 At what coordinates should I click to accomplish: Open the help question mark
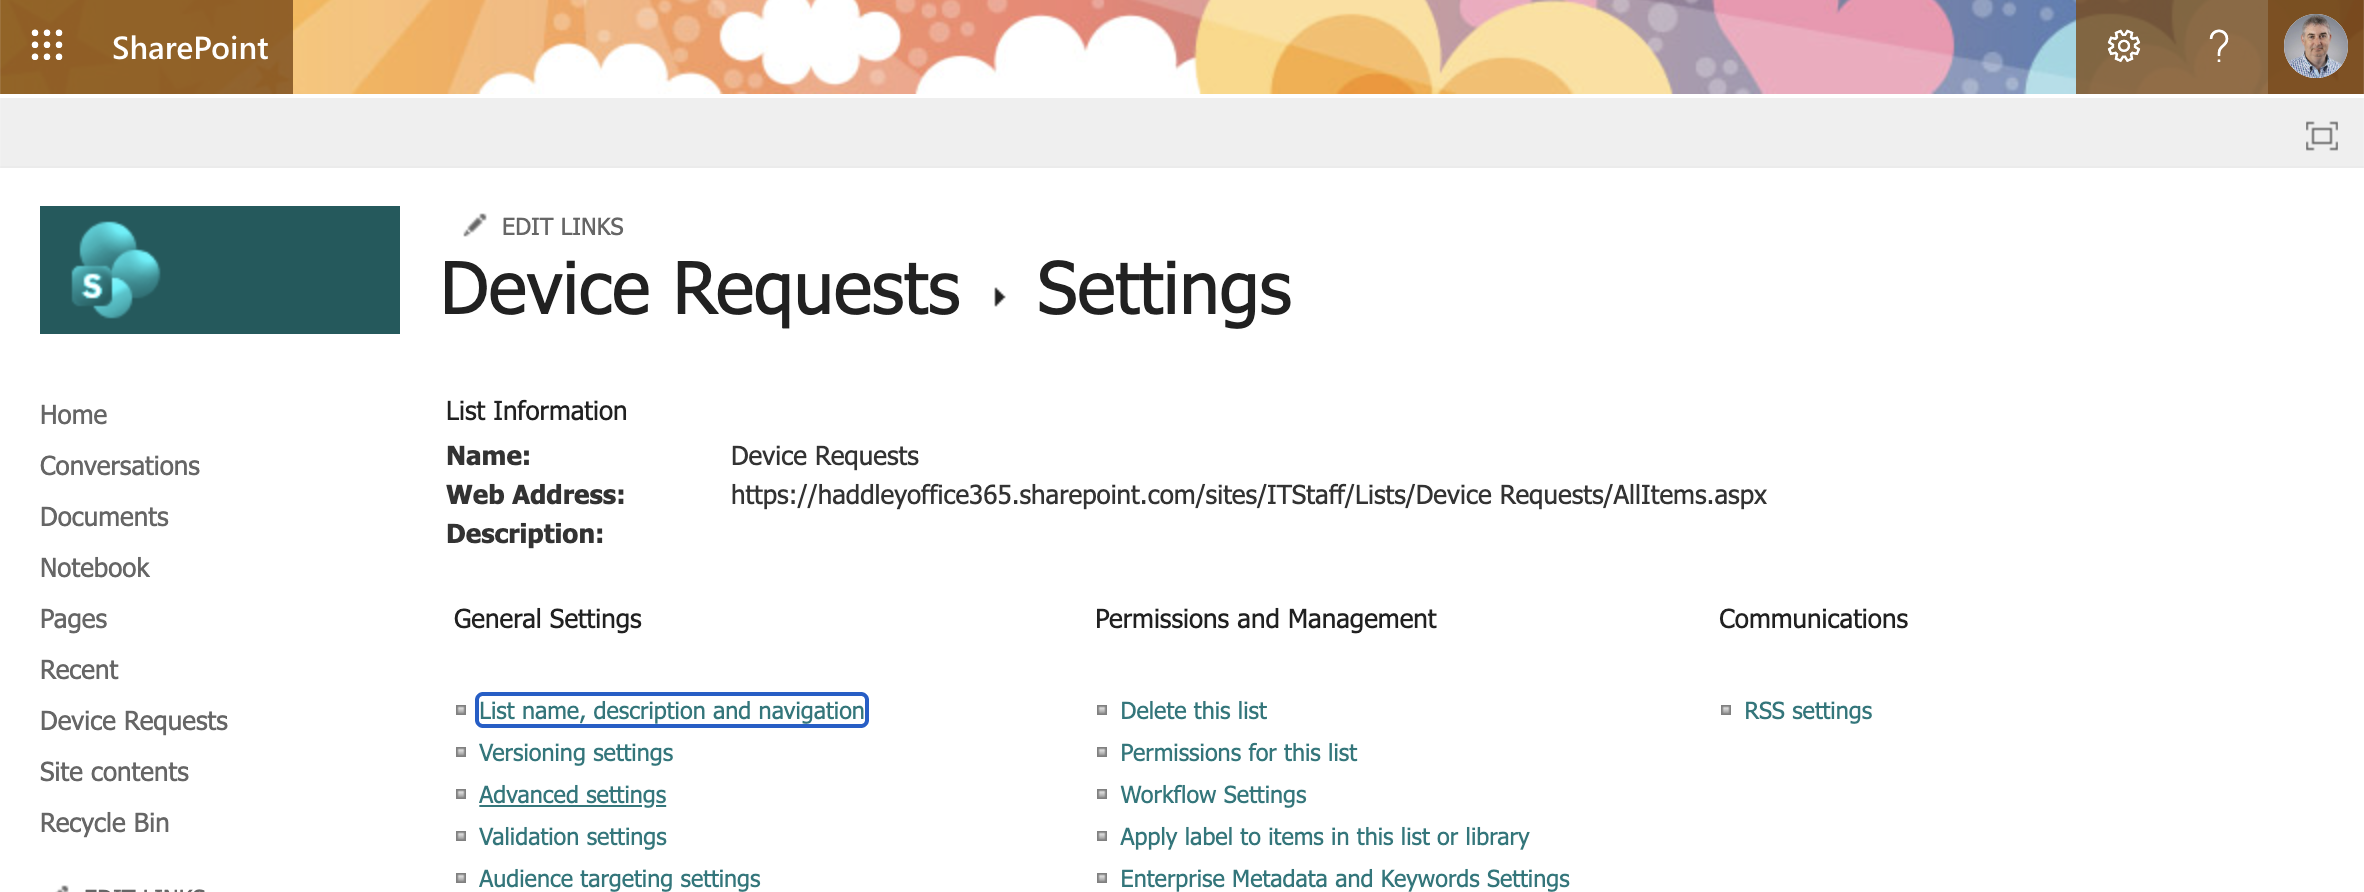[2219, 46]
